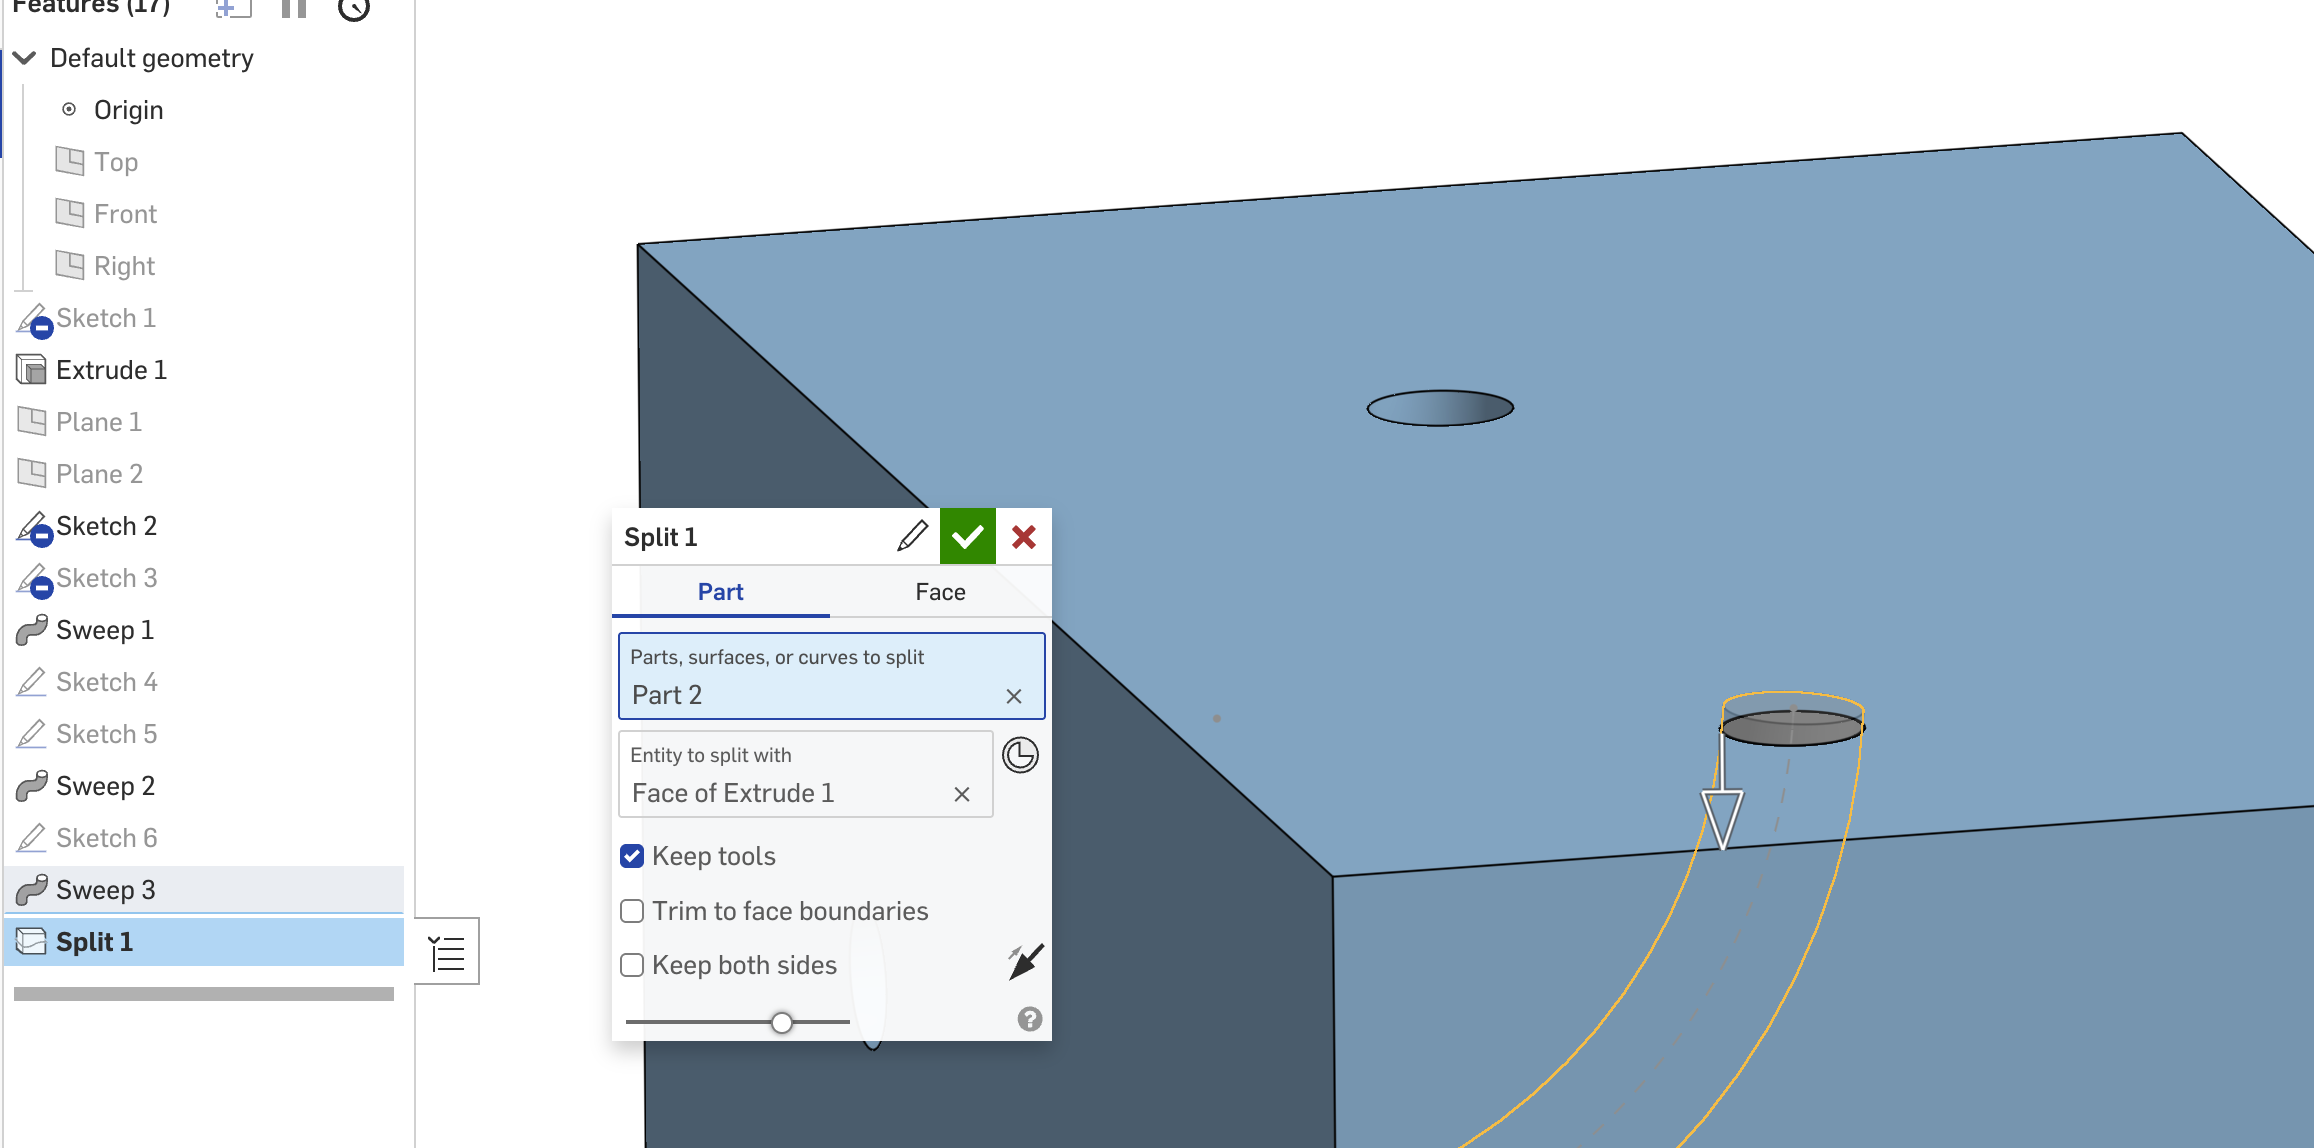Click the pencil rename icon in Split dialog

point(912,537)
